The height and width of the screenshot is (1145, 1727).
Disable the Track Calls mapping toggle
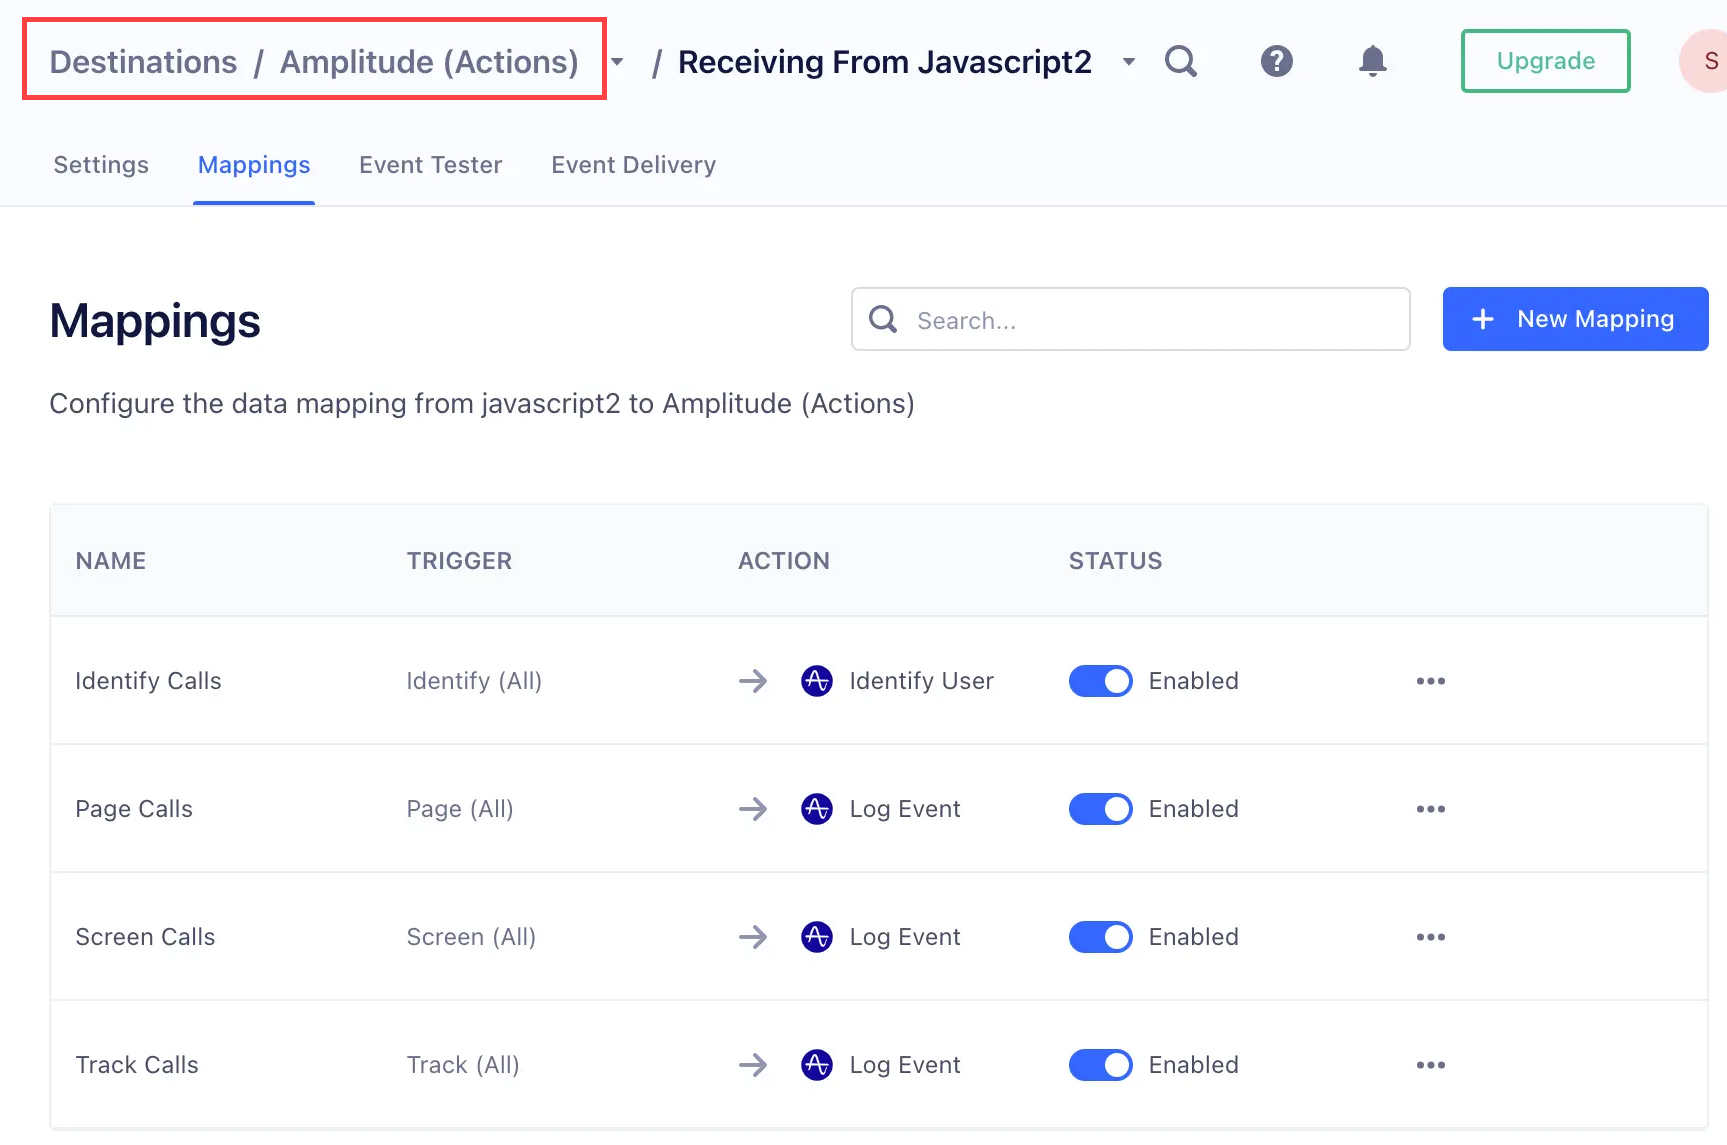pyautogui.click(x=1101, y=1065)
